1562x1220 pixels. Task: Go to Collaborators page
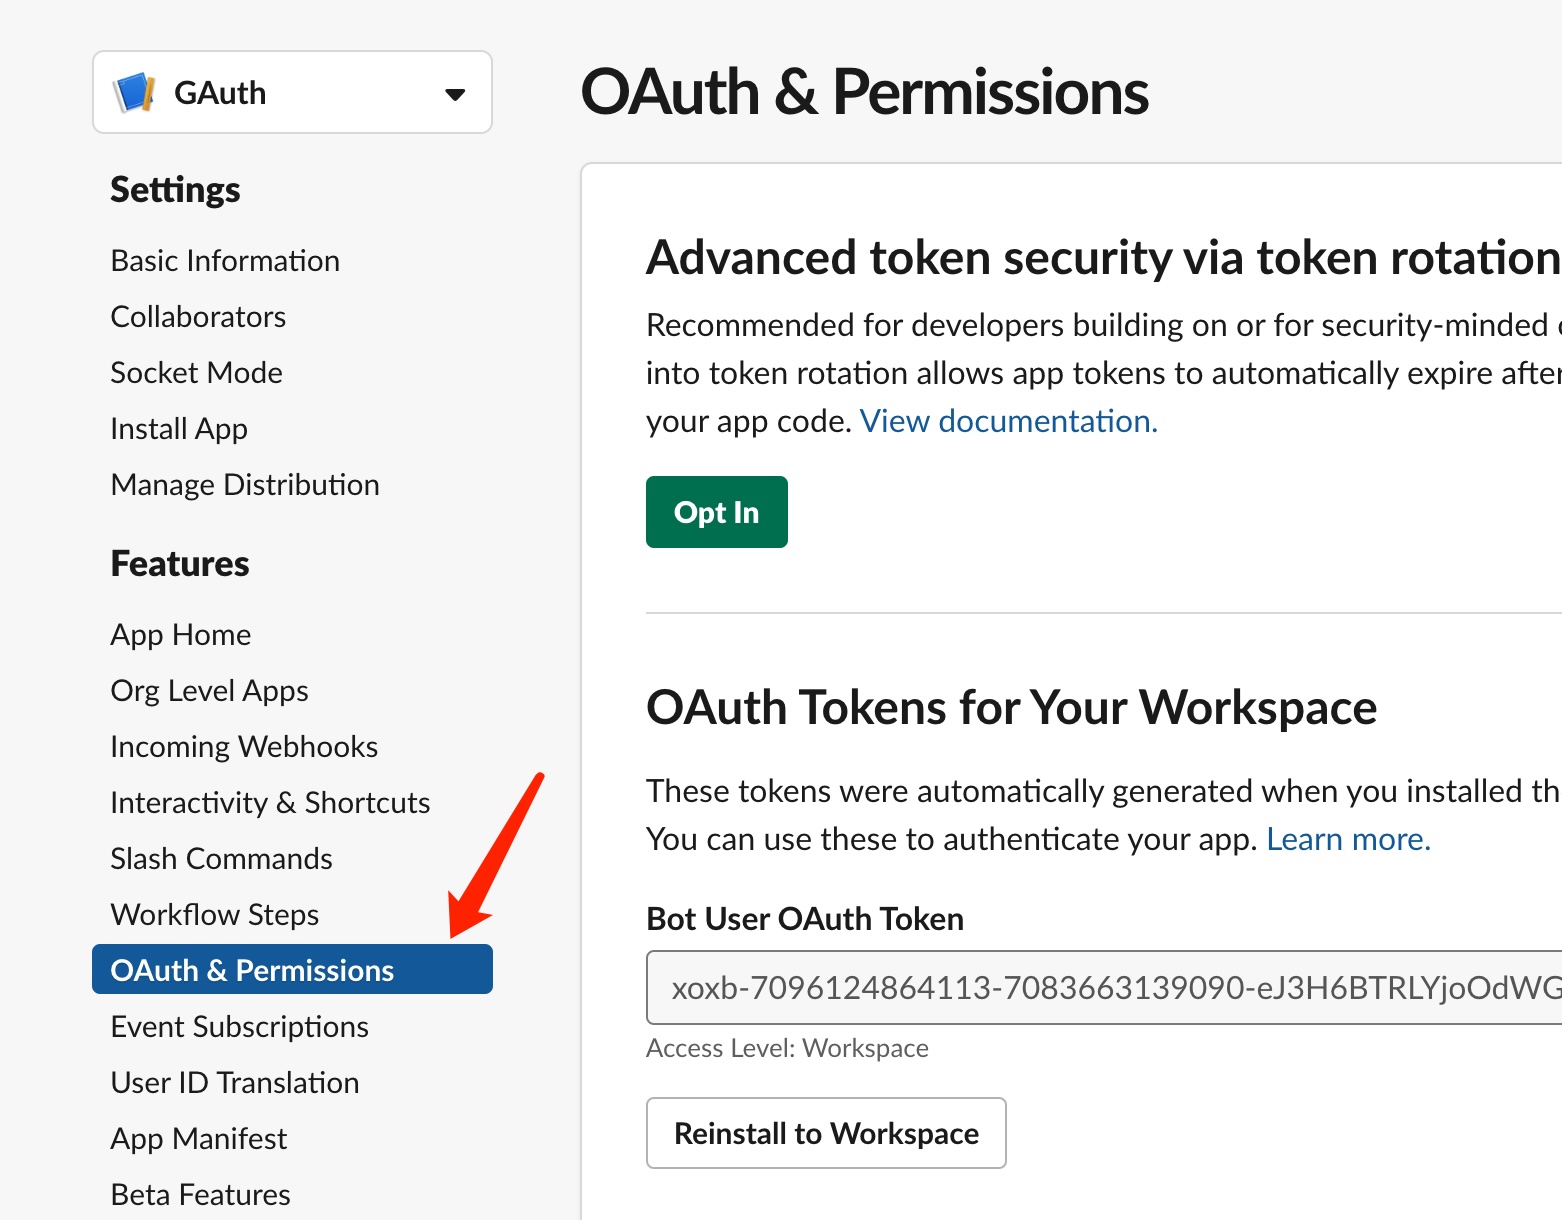pos(198,317)
